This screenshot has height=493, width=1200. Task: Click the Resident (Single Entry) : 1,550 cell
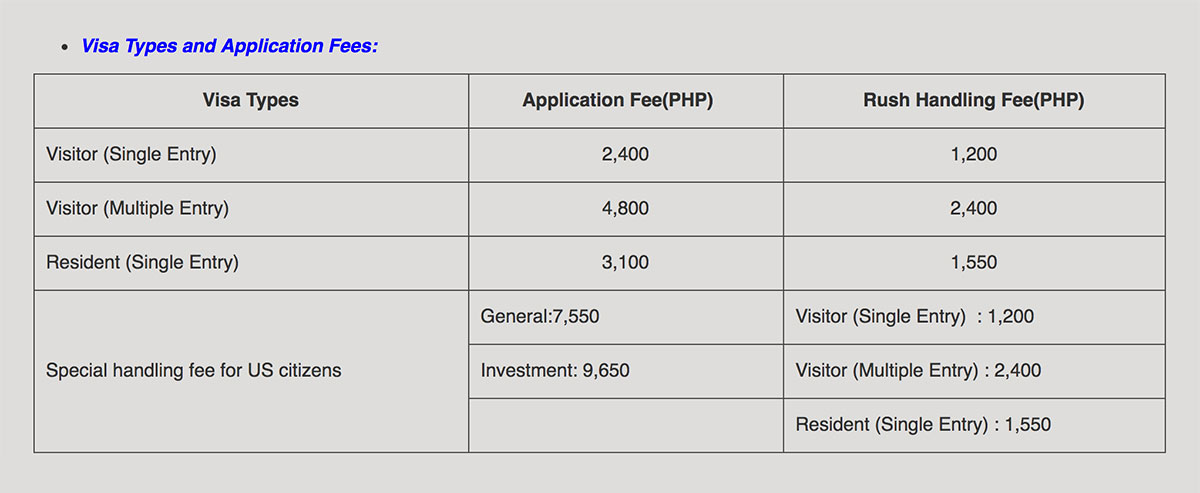[x=974, y=425]
